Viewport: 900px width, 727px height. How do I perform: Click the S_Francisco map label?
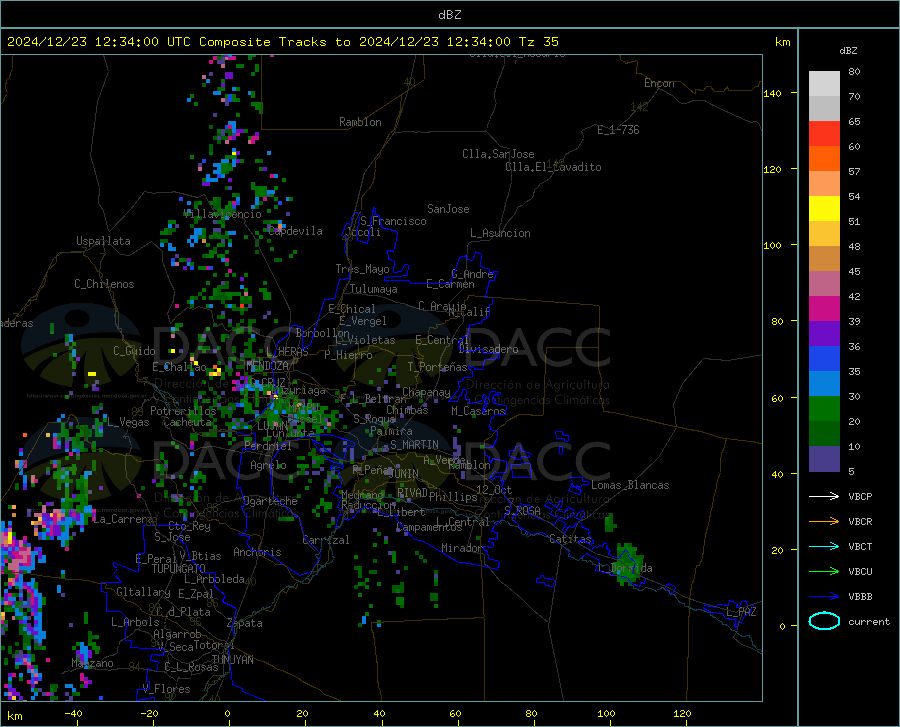(x=393, y=221)
